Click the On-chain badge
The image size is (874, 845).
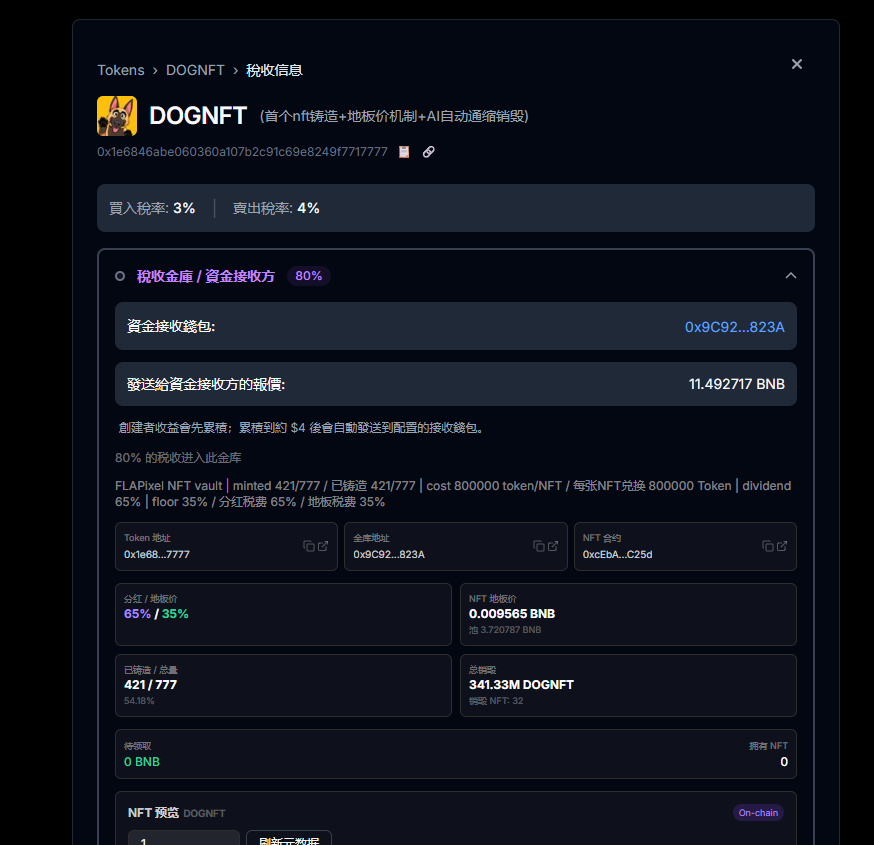tap(758, 813)
